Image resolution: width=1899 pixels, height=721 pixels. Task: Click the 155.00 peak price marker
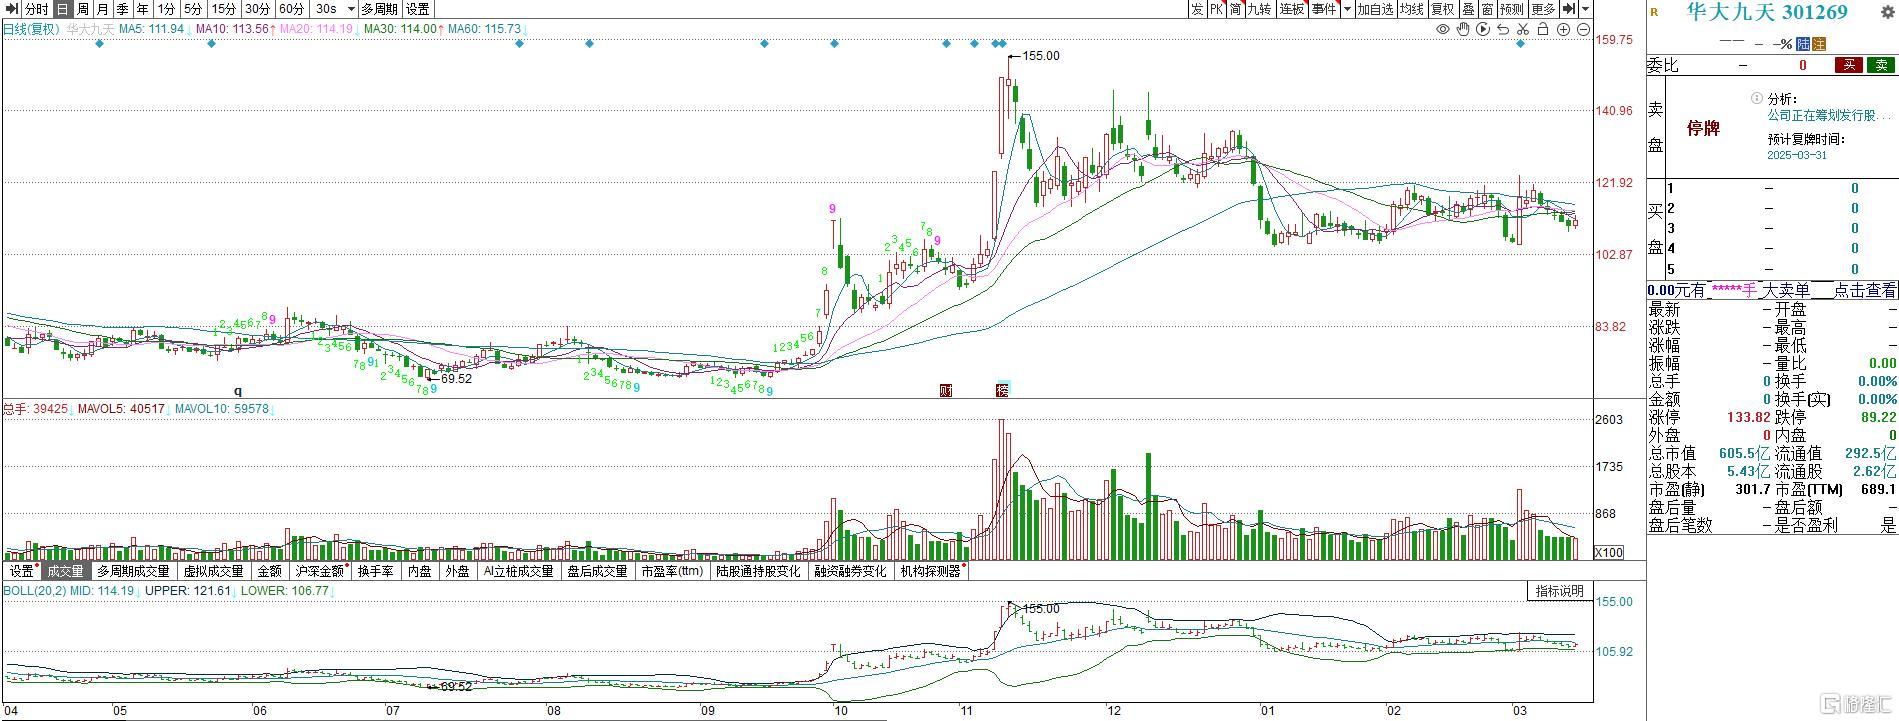(1040, 56)
